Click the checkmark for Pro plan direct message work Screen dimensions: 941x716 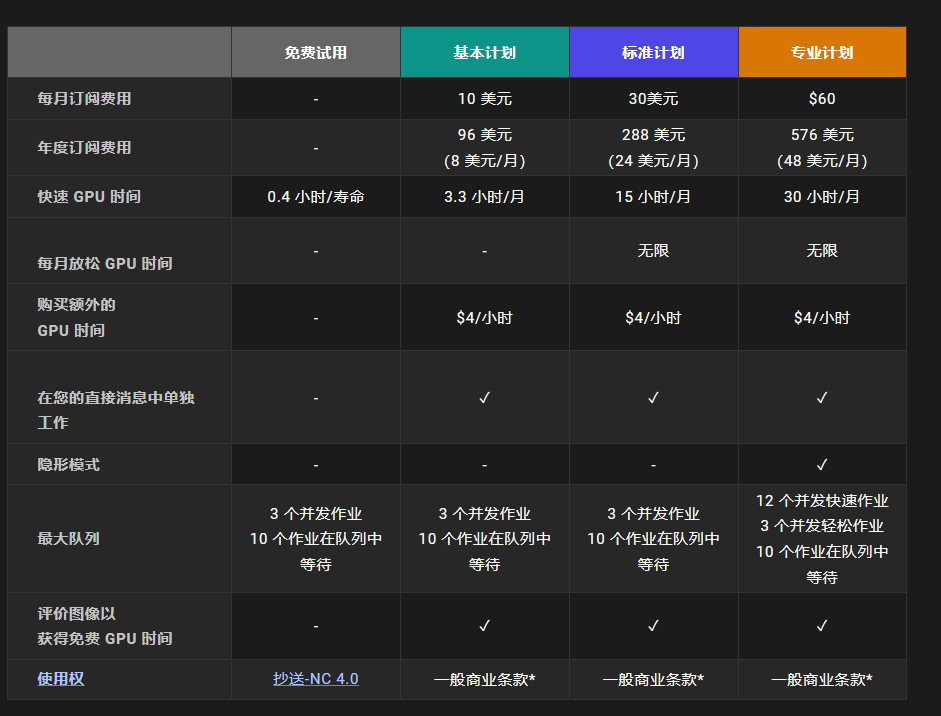pos(822,398)
